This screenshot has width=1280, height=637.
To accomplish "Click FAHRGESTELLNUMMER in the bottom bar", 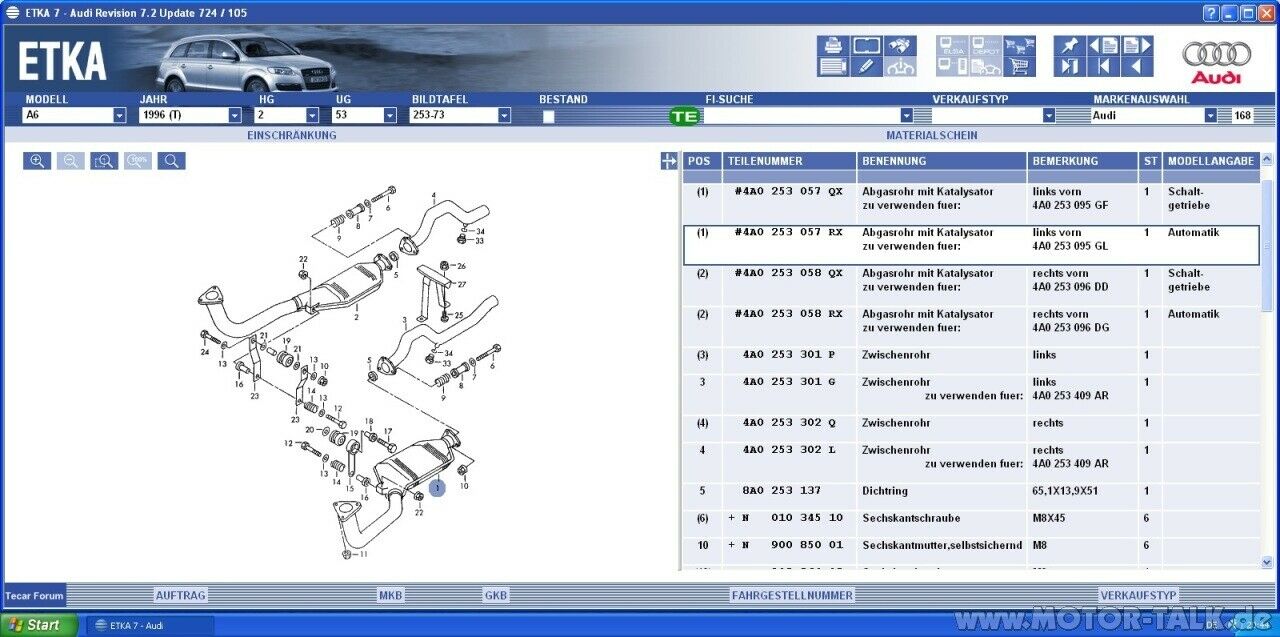I will (x=792, y=595).
